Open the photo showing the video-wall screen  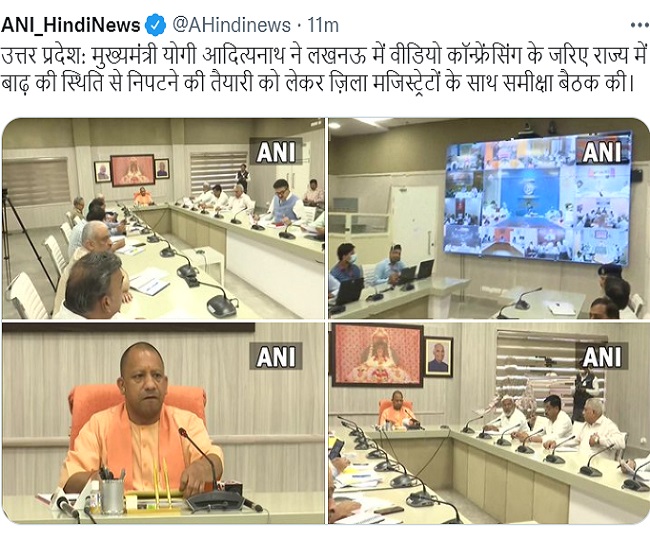(488, 218)
